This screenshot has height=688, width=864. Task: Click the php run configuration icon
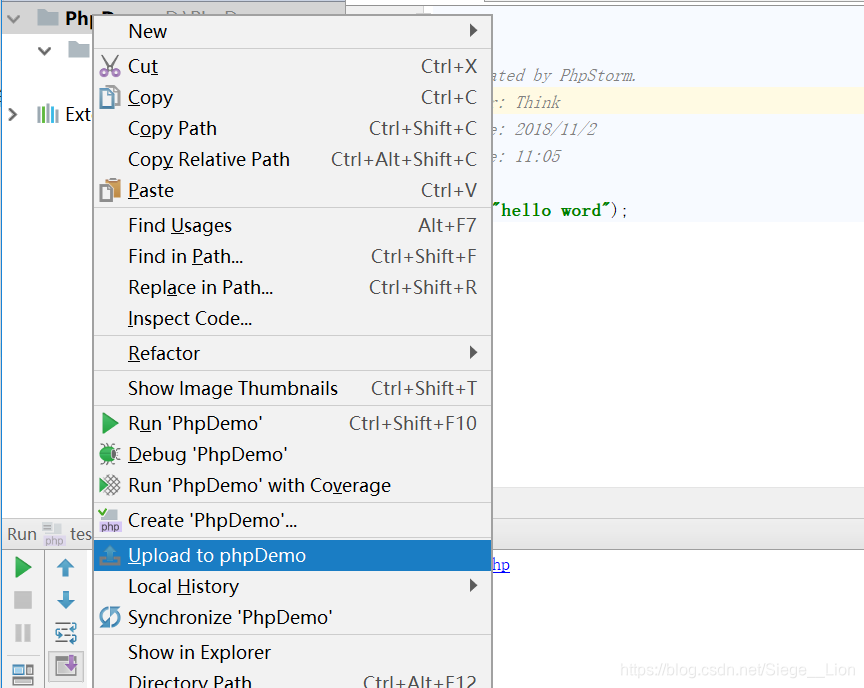coord(53,534)
